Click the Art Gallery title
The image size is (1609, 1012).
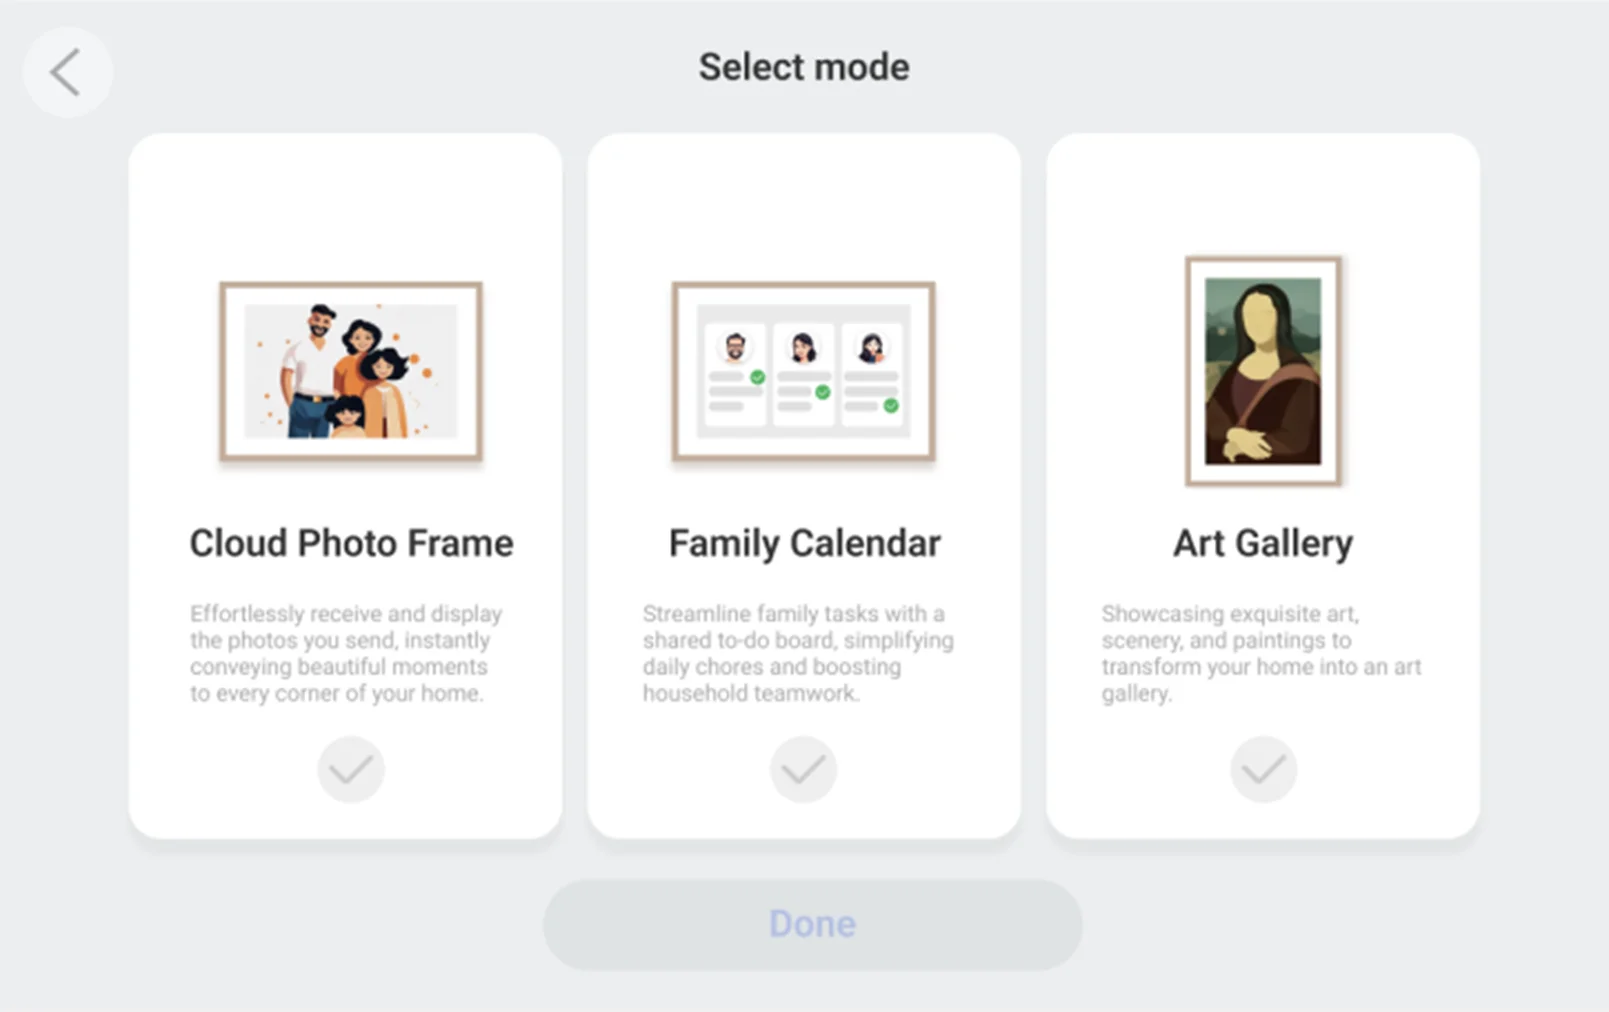click(1263, 543)
